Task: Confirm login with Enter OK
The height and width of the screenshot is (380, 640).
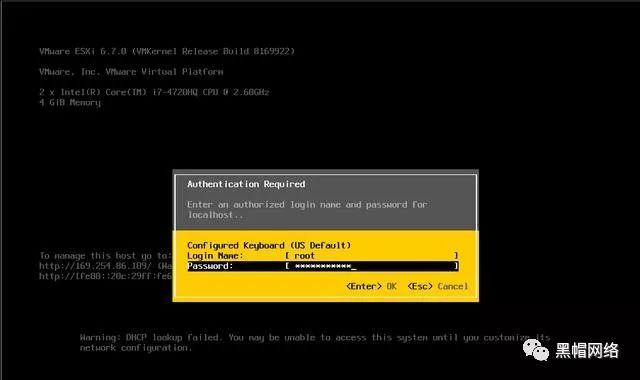Action: (x=371, y=287)
